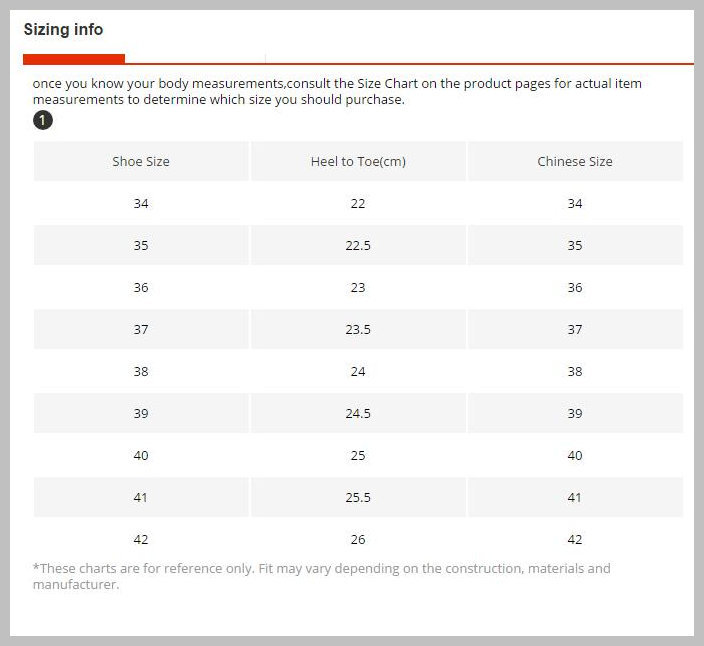704x646 pixels.
Task: Click the Heel to Toe(cm) column header
Action: coord(358,161)
